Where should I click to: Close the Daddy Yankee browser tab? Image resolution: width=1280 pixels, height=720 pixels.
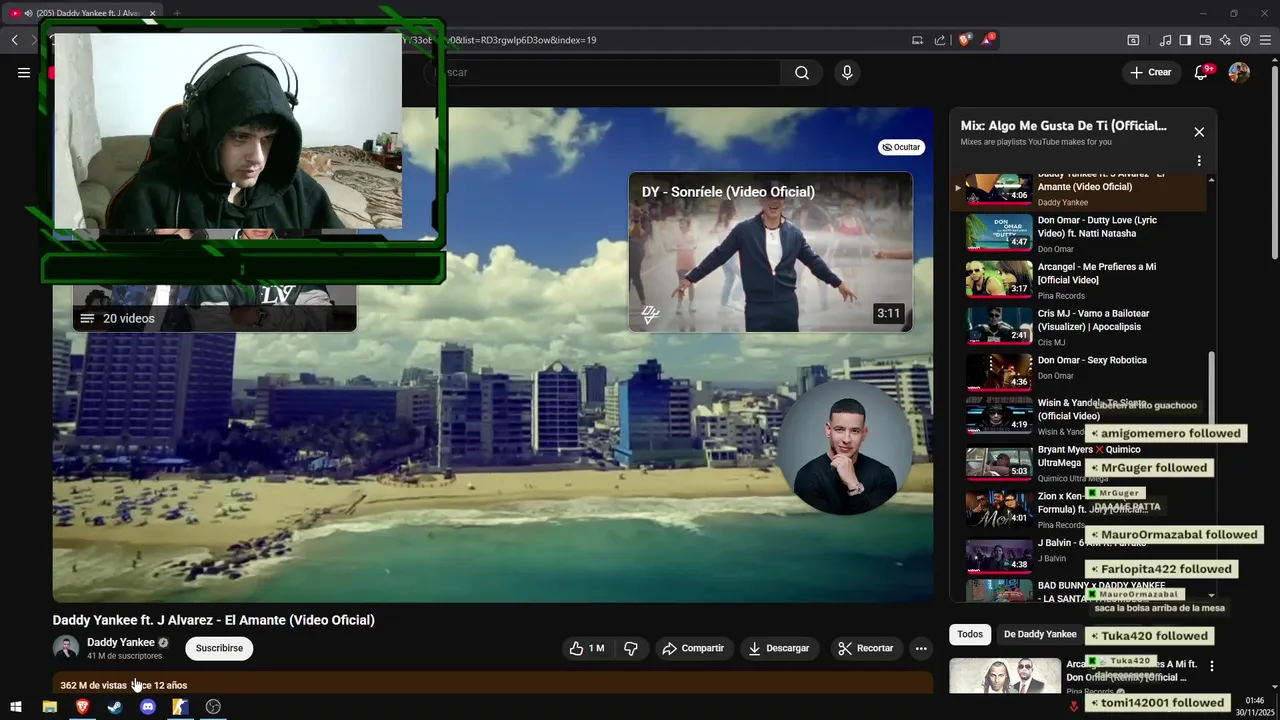coord(152,13)
